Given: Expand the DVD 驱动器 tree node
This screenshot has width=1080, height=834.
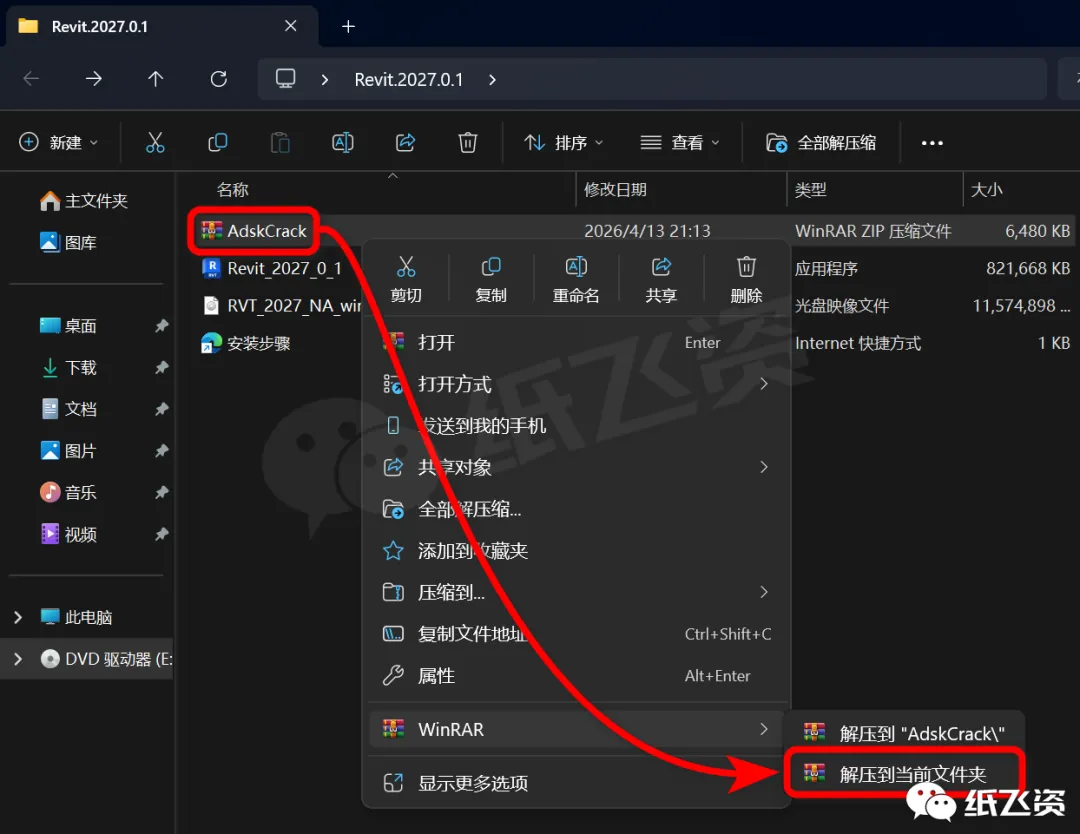Looking at the screenshot, I should click(x=18, y=659).
